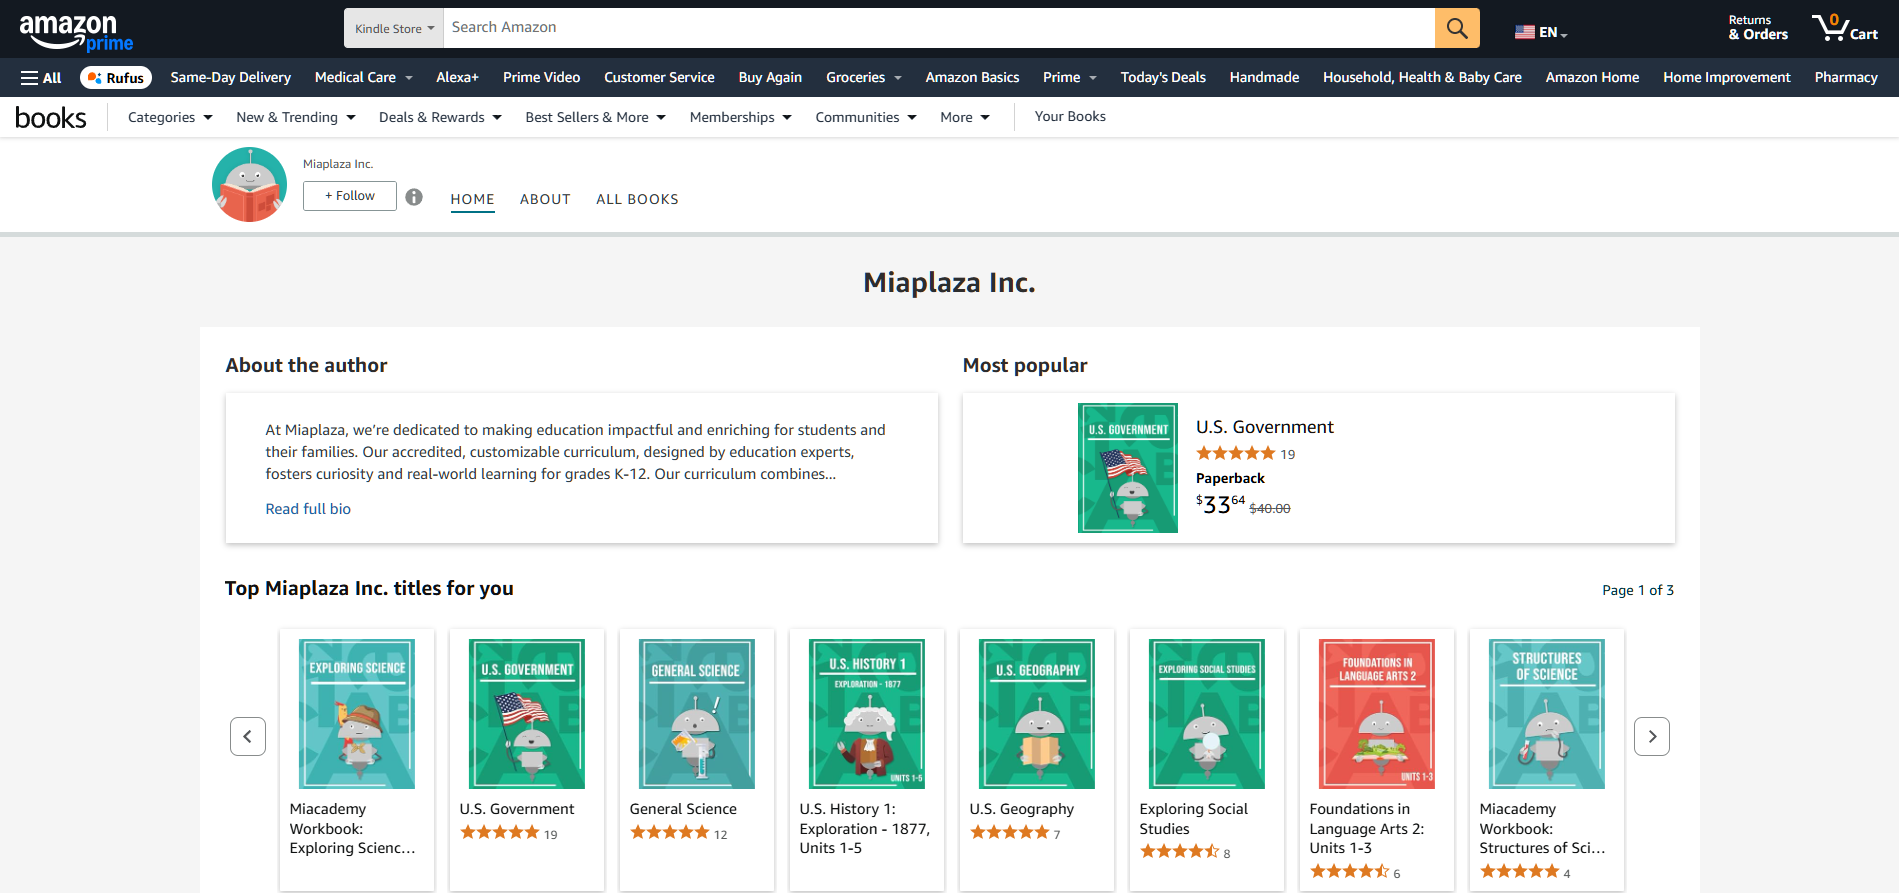Open Buy Again nav item
Screen dimensions: 1899x893
[x=770, y=77]
